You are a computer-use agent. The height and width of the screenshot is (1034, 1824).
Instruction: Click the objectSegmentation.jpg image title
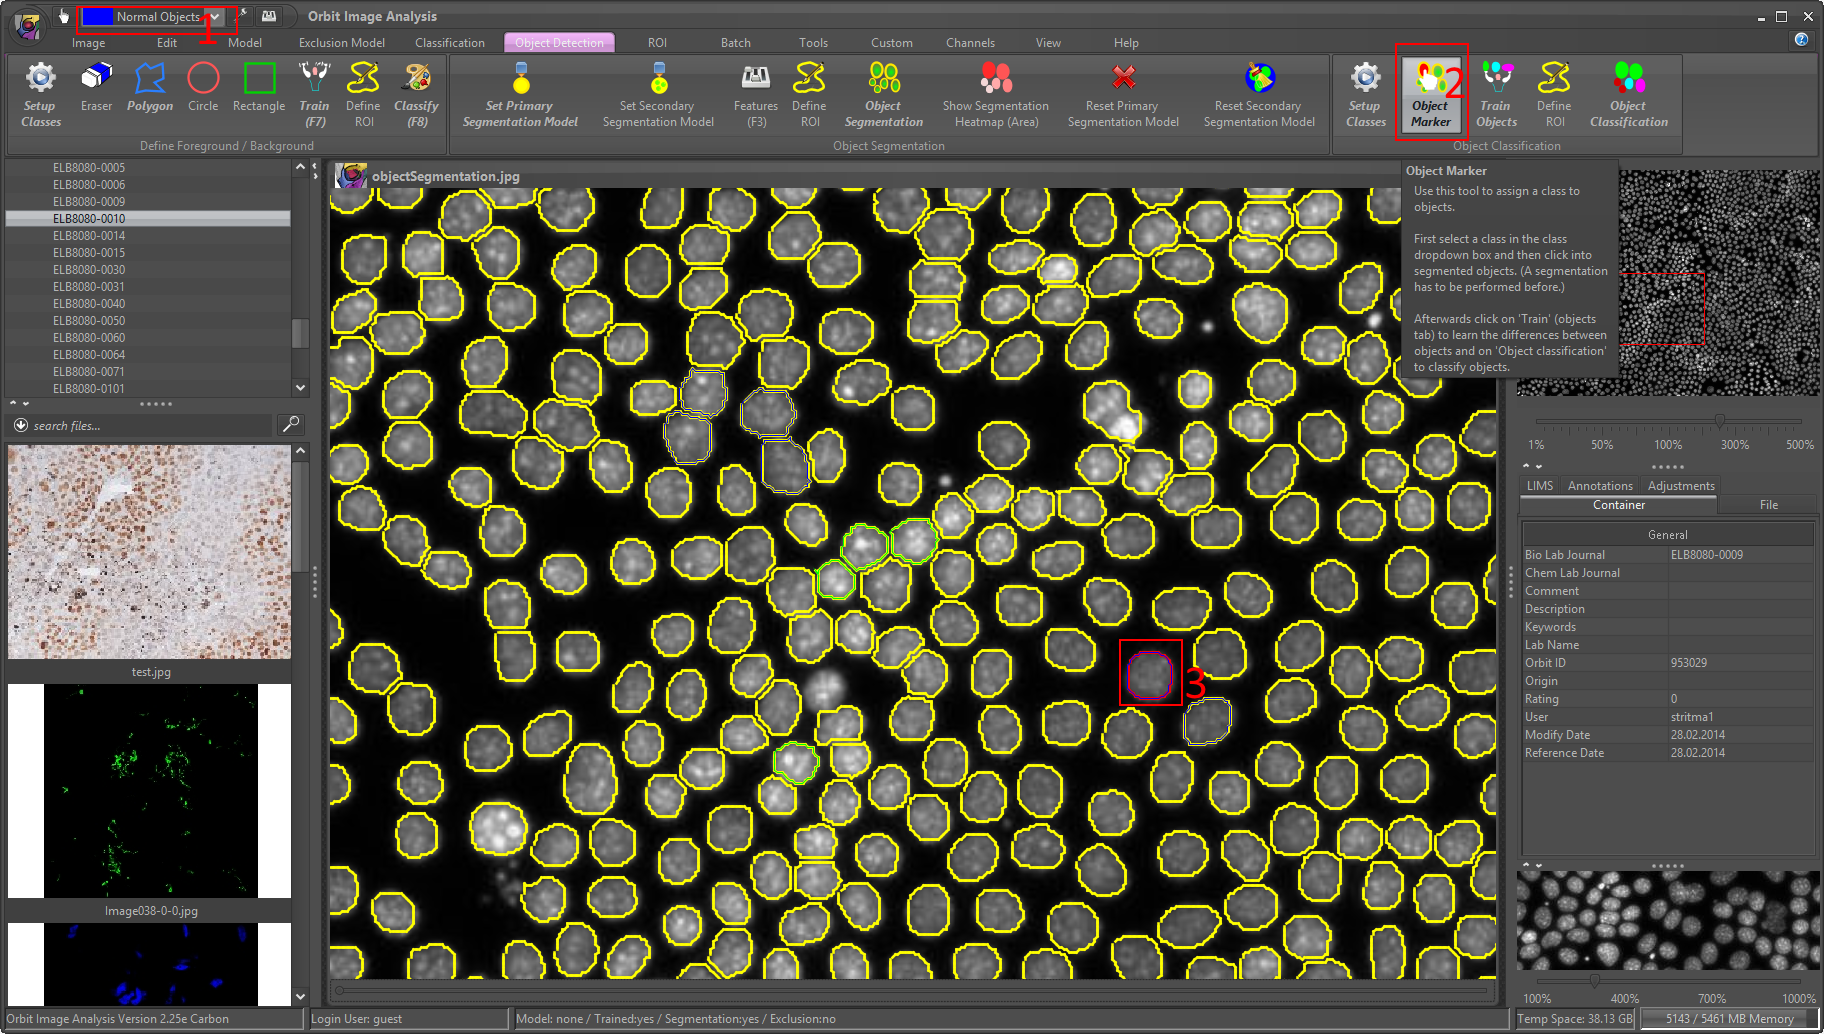tap(446, 176)
